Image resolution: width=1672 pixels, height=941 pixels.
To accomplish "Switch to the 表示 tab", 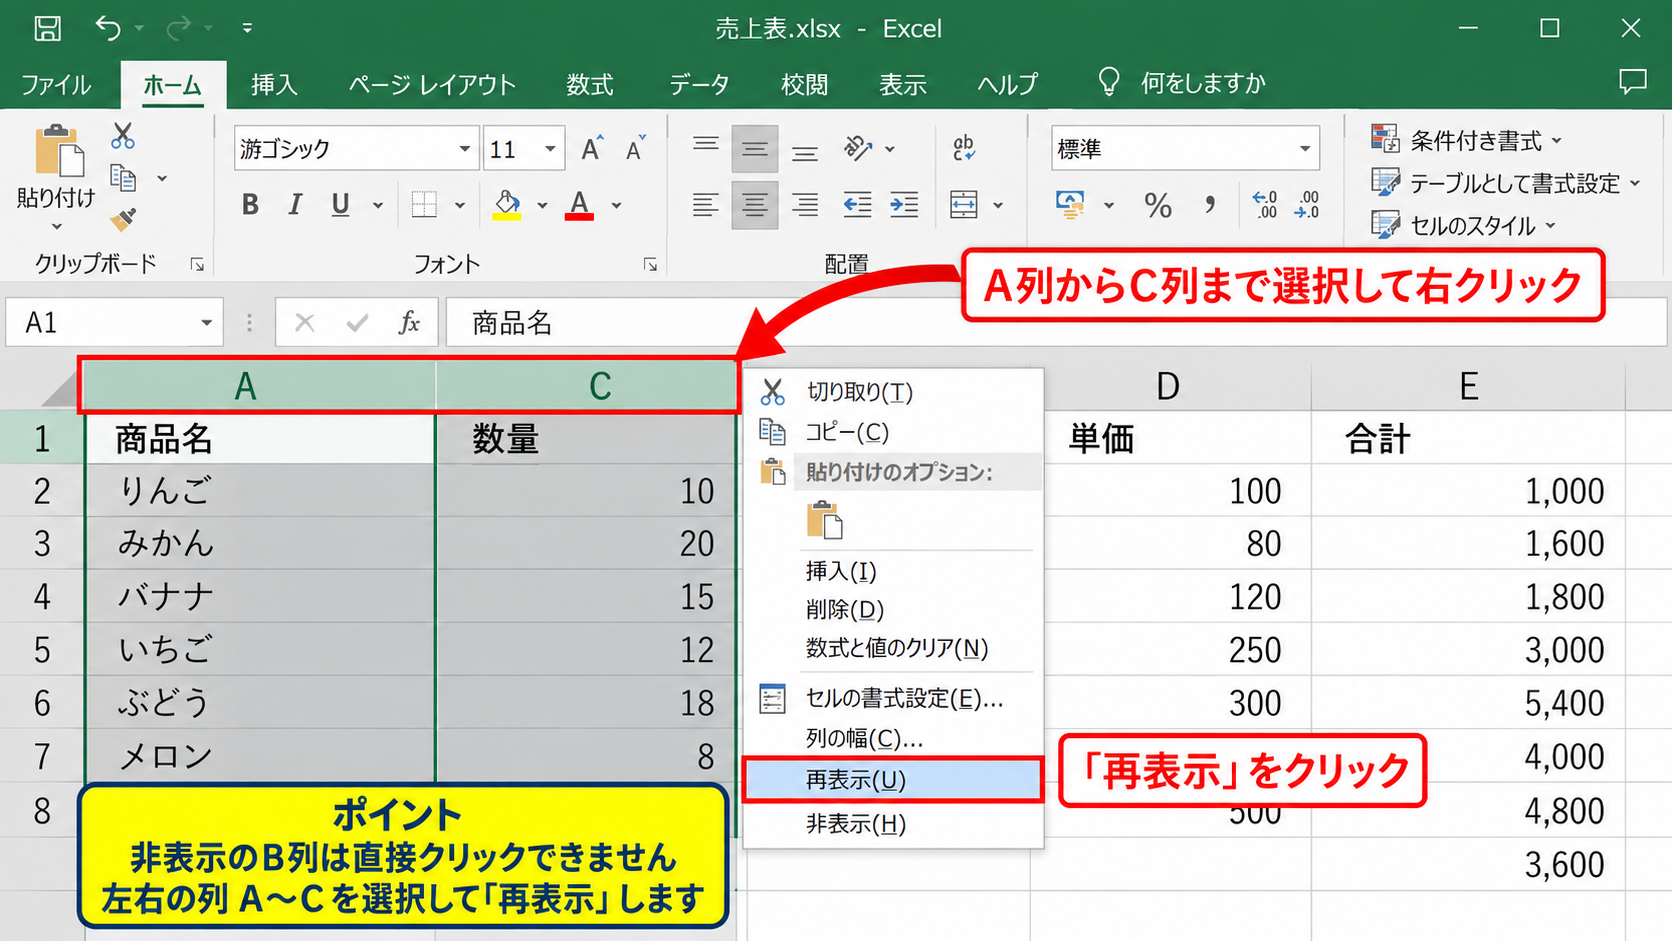I will (x=903, y=84).
